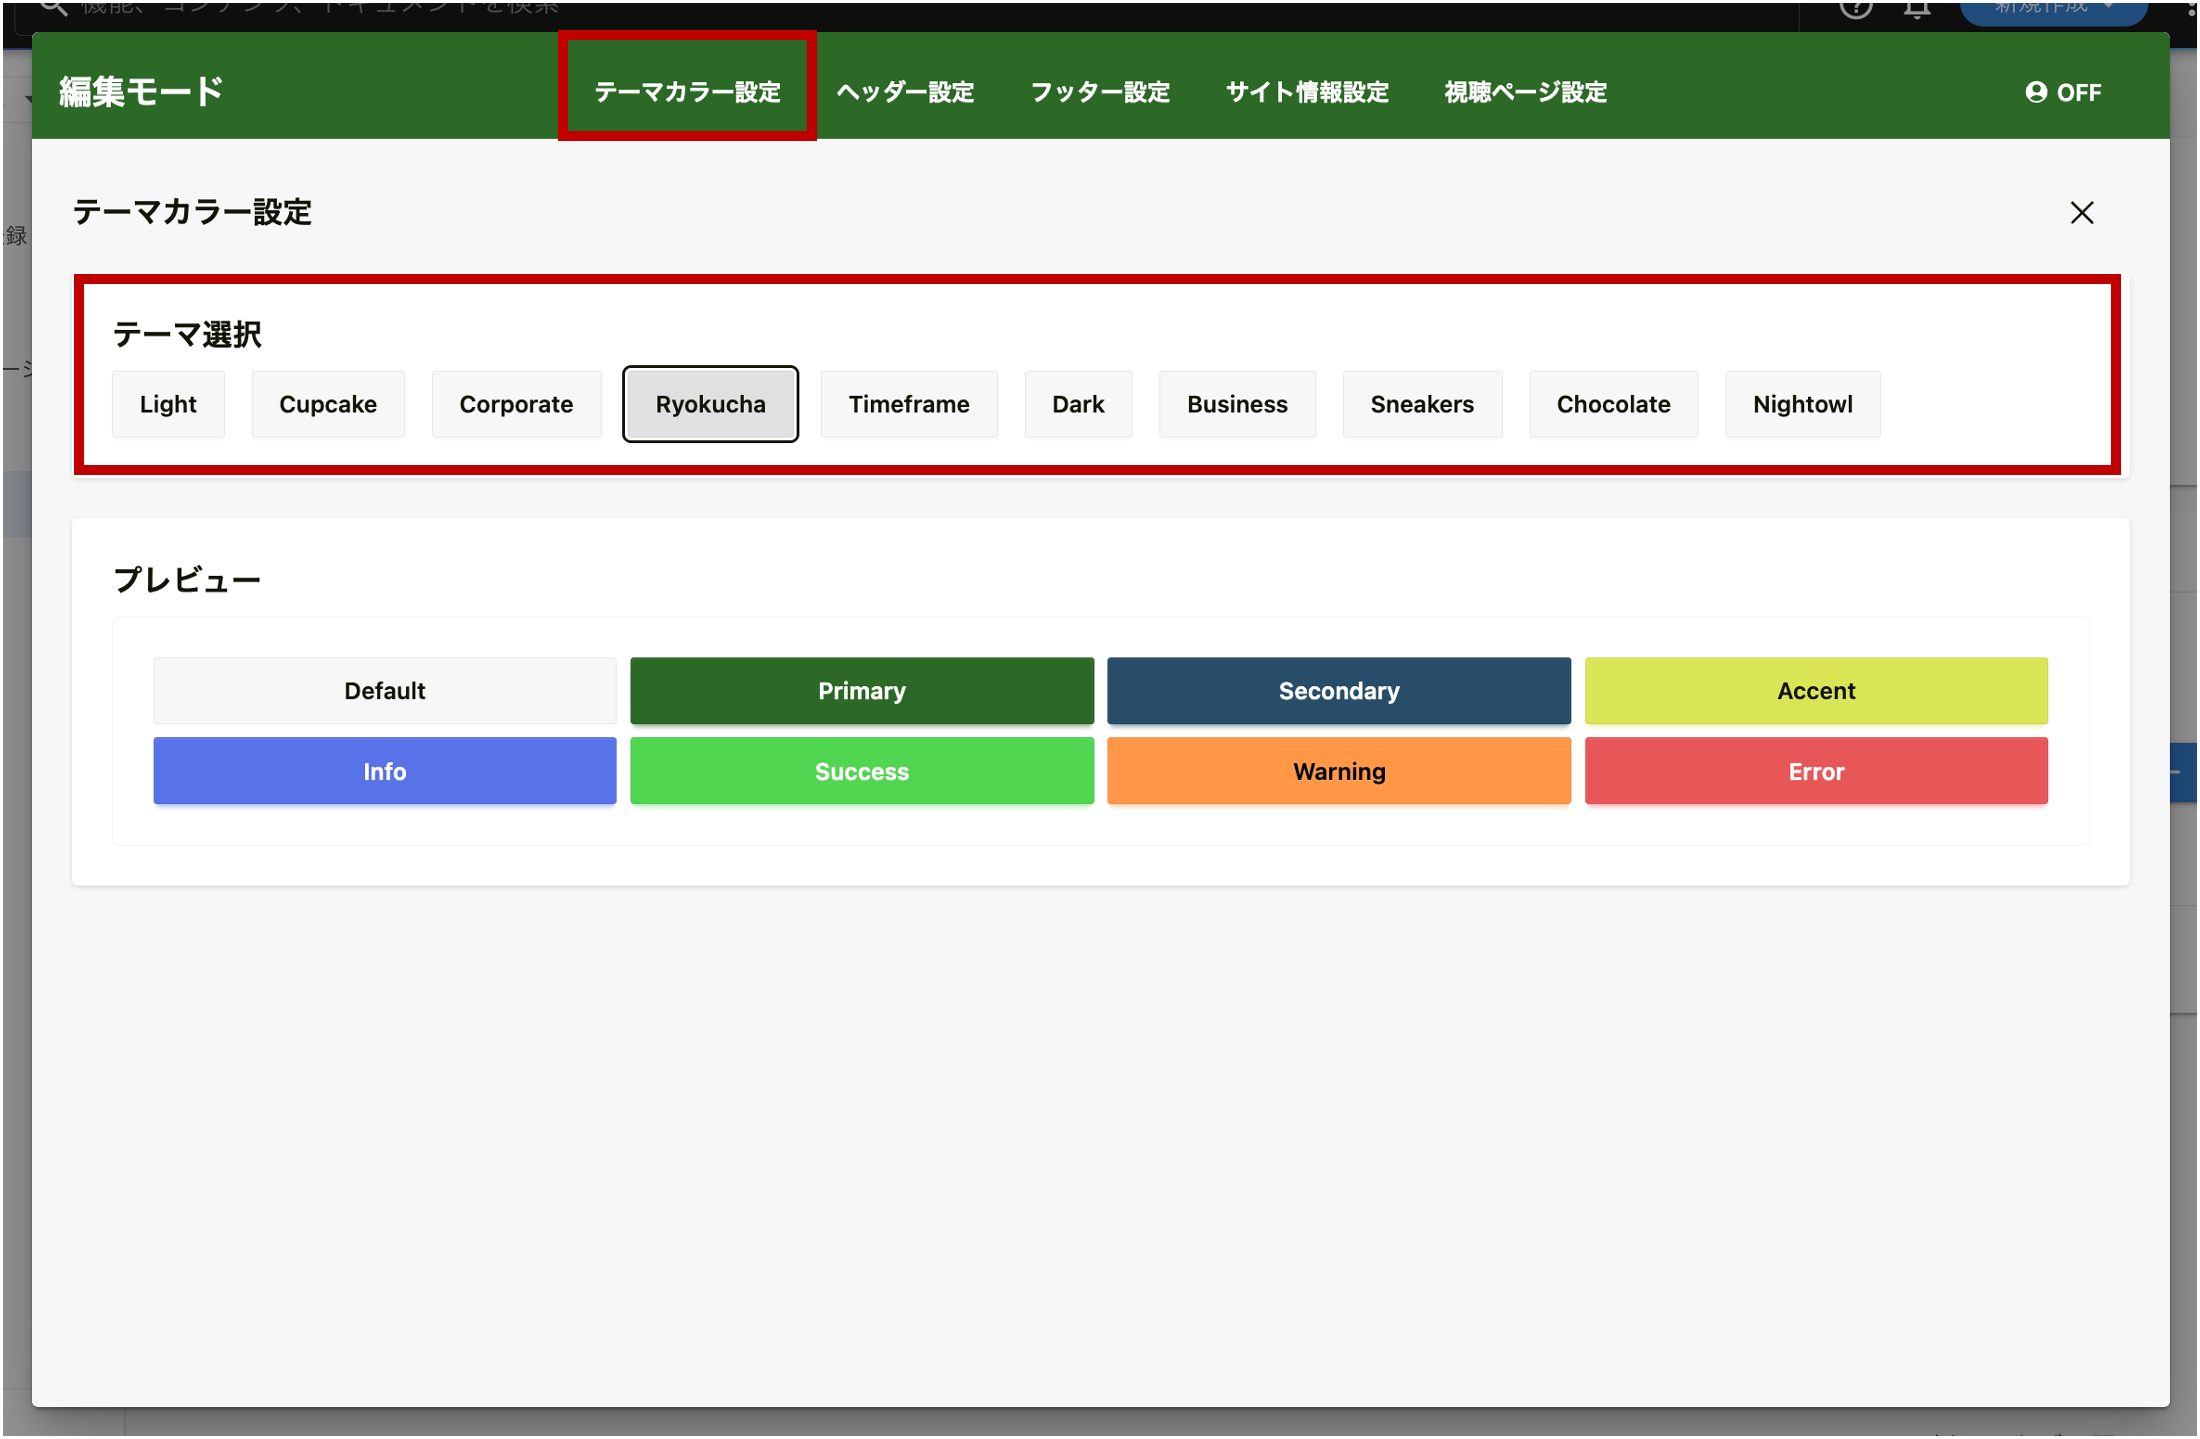Choose the Cupcake theme
2200x1439 pixels.
[x=328, y=404]
